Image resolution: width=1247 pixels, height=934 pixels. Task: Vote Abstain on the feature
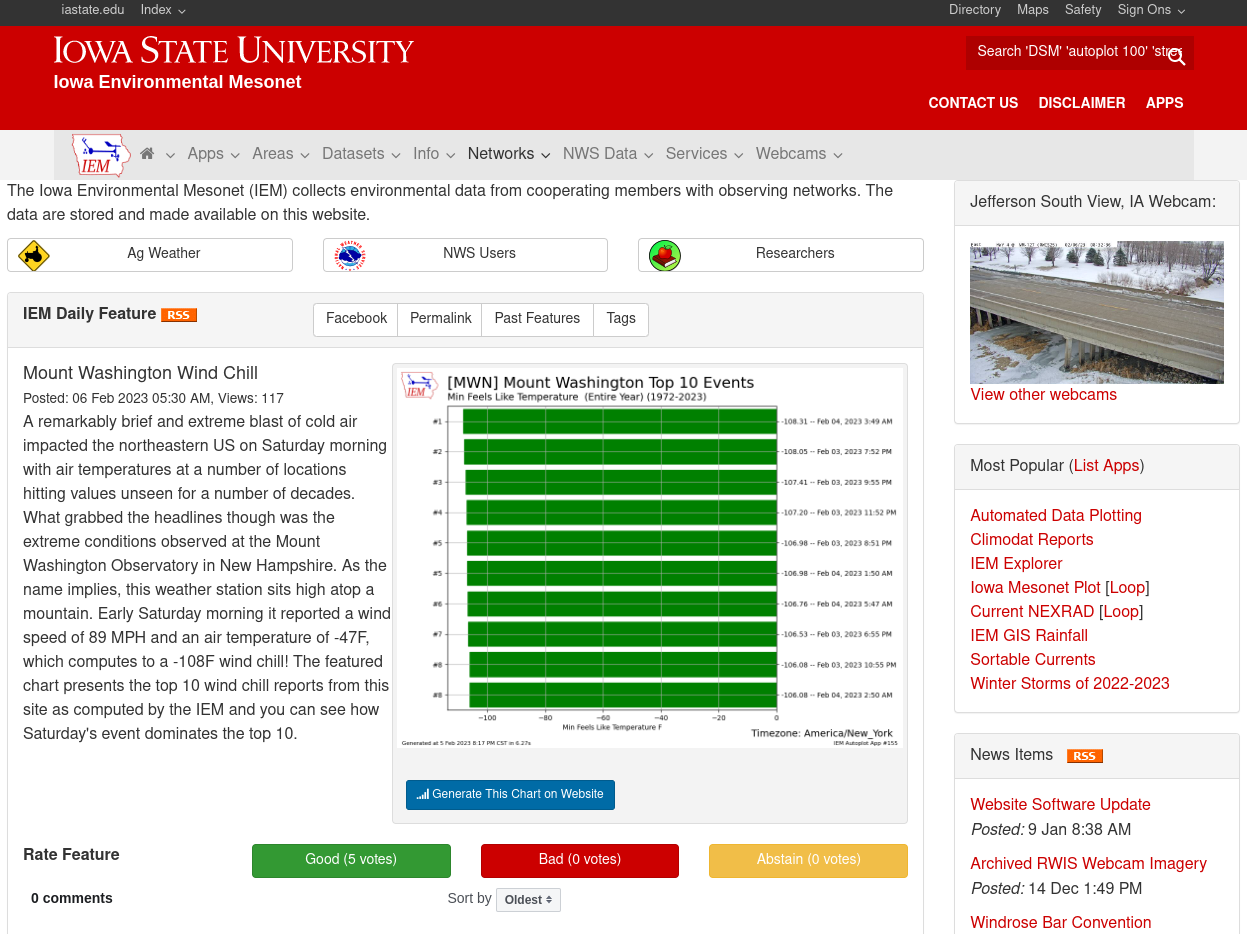click(808, 861)
